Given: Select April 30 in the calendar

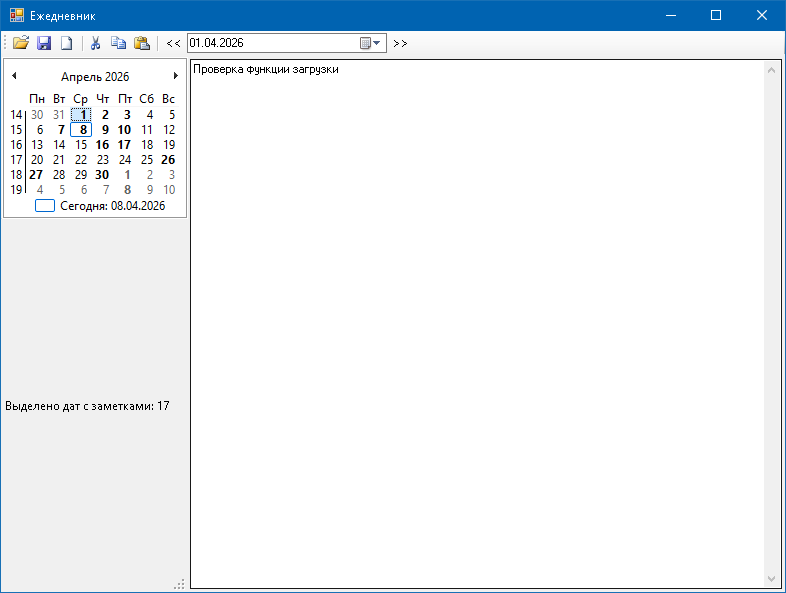Looking at the screenshot, I should [102, 175].
